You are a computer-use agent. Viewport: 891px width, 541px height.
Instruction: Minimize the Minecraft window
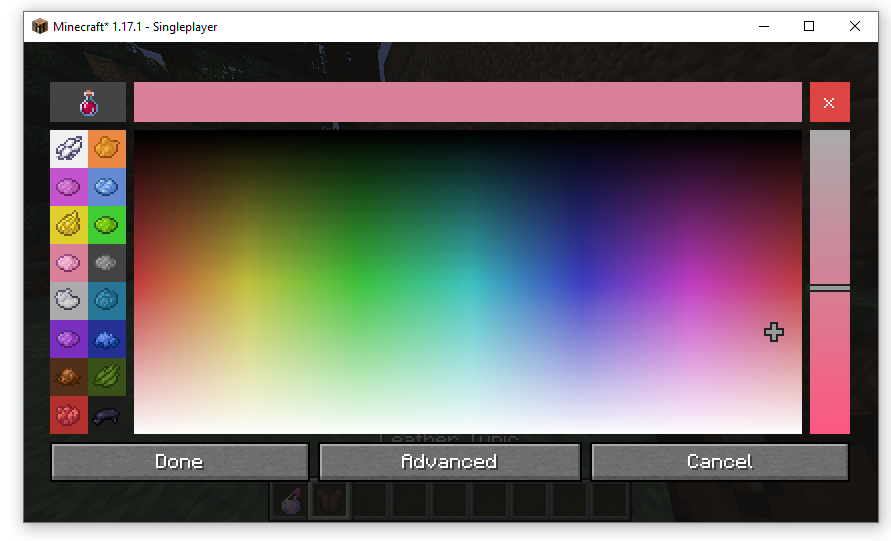764,26
